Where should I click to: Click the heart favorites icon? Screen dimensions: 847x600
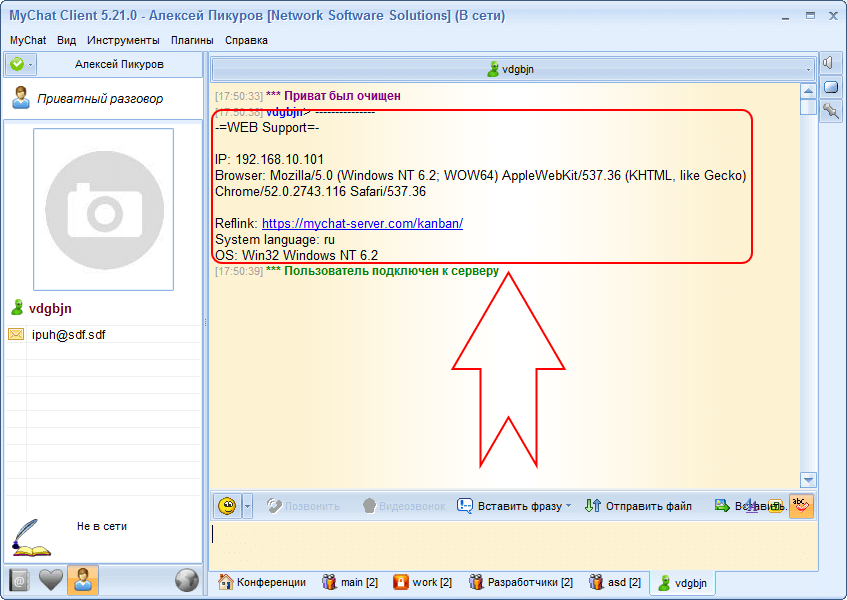point(49,579)
